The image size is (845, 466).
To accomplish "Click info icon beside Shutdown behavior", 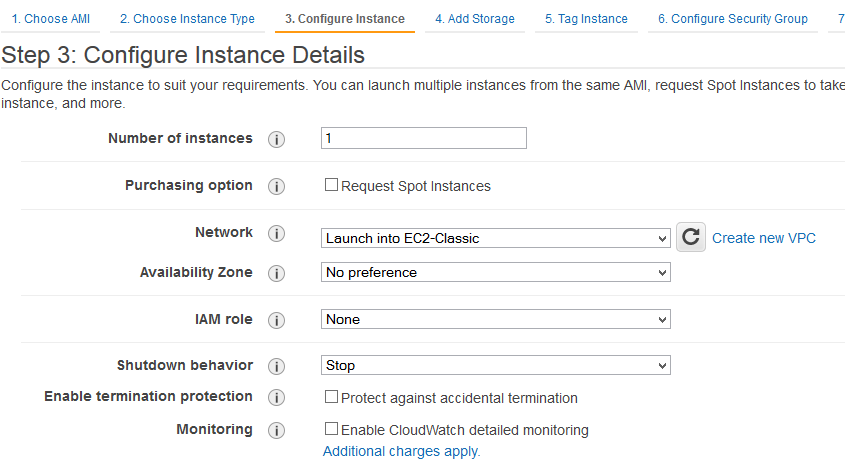I will coord(277,366).
